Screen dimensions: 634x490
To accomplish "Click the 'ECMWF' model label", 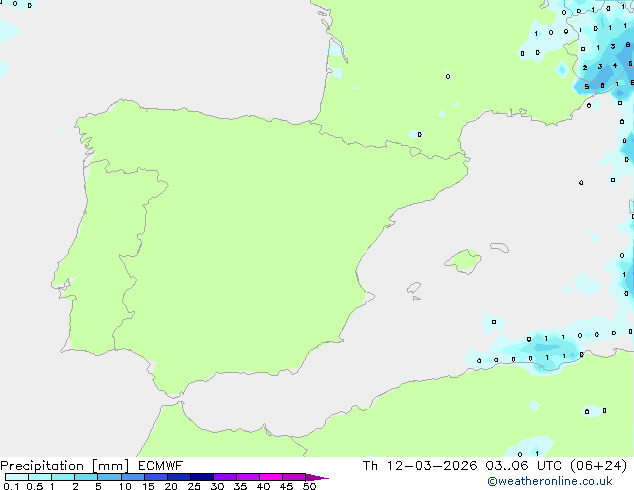I will coord(161,466).
